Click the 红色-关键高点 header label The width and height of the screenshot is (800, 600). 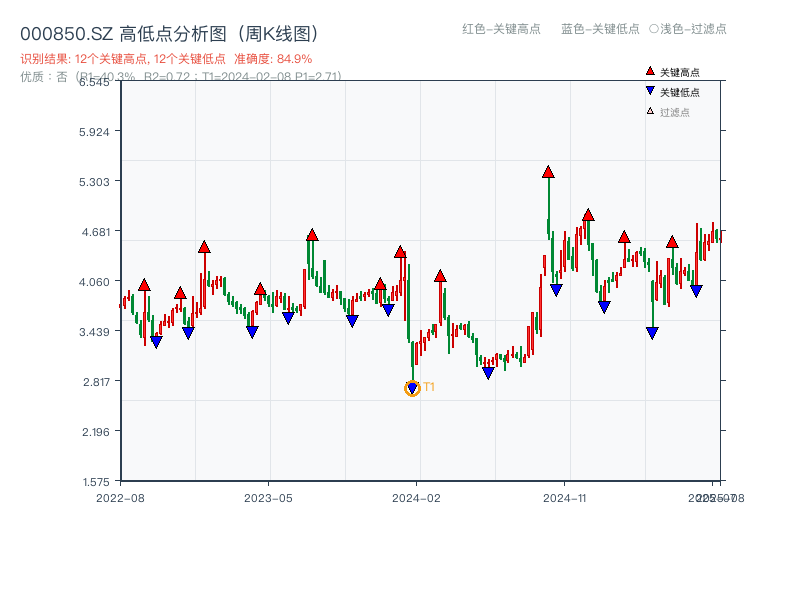(501, 29)
